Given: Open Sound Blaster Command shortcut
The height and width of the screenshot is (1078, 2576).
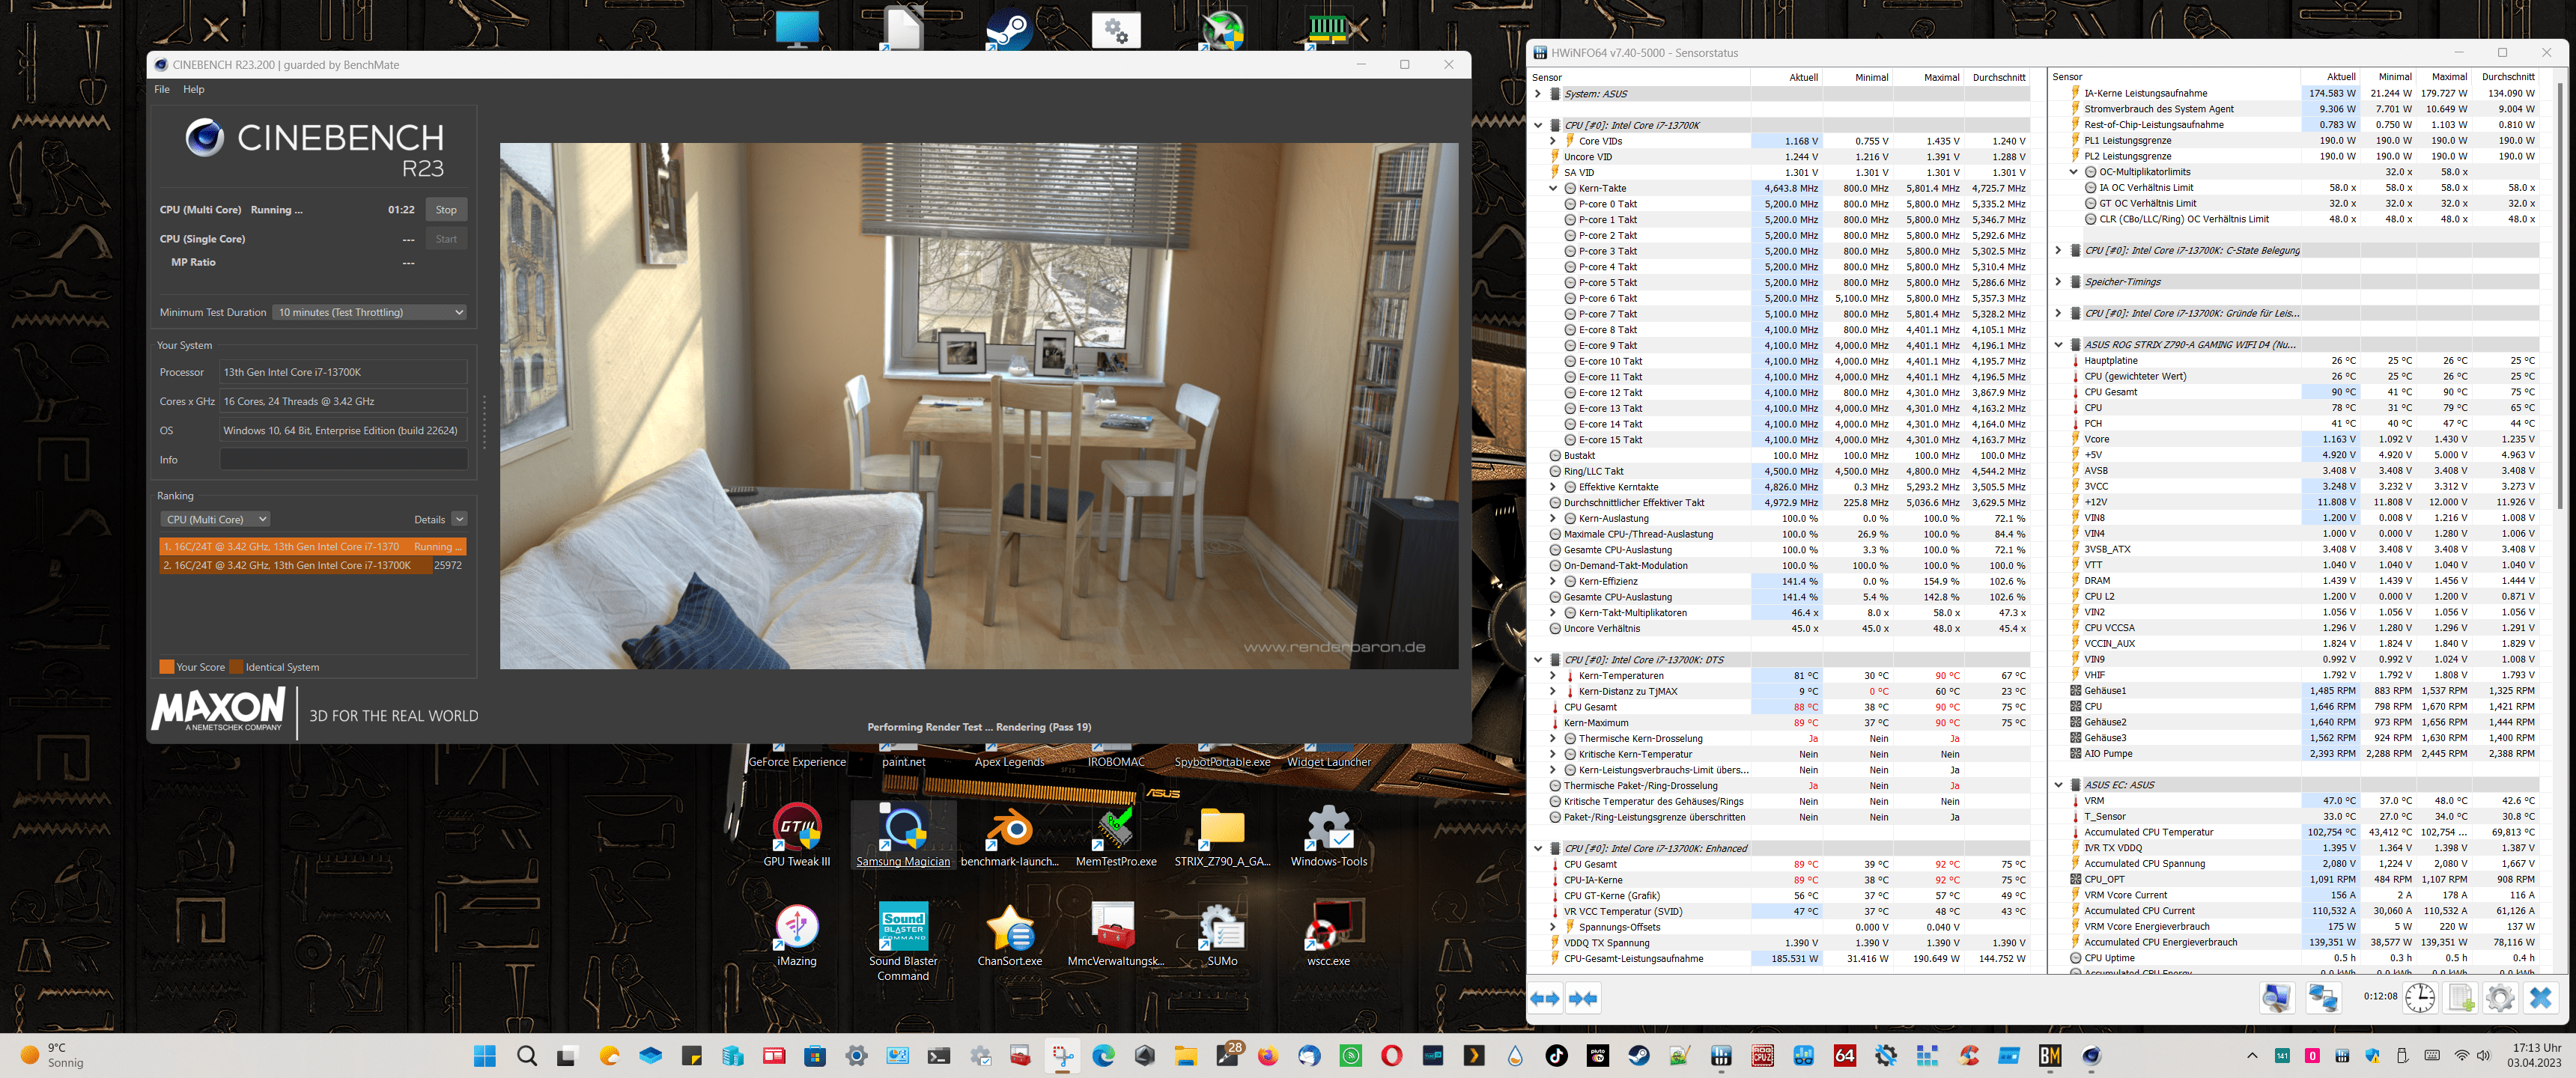Looking at the screenshot, I should pyautogui.click(x=903, y=941).
